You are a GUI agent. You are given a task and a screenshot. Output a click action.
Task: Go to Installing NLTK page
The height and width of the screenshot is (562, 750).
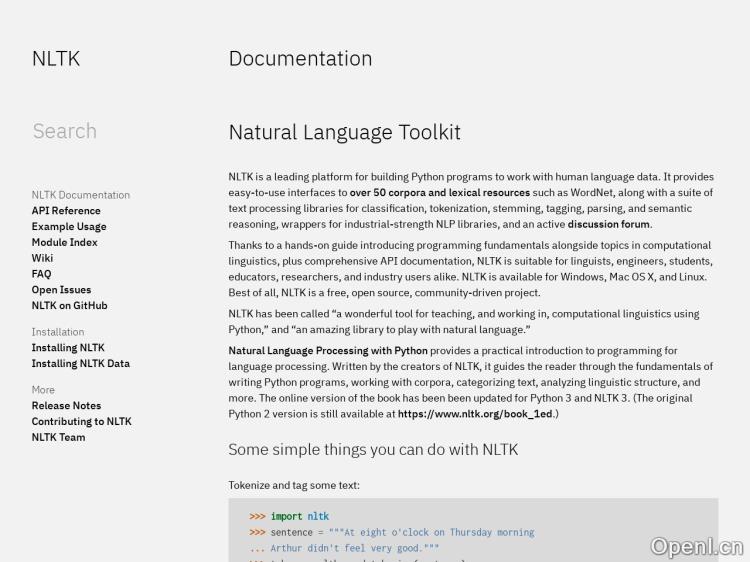(68, 347)
